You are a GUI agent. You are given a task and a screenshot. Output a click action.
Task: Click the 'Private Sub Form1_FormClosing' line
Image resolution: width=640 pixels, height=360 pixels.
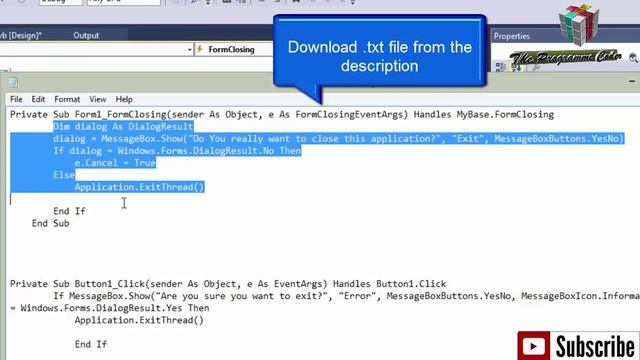point(282,115)
